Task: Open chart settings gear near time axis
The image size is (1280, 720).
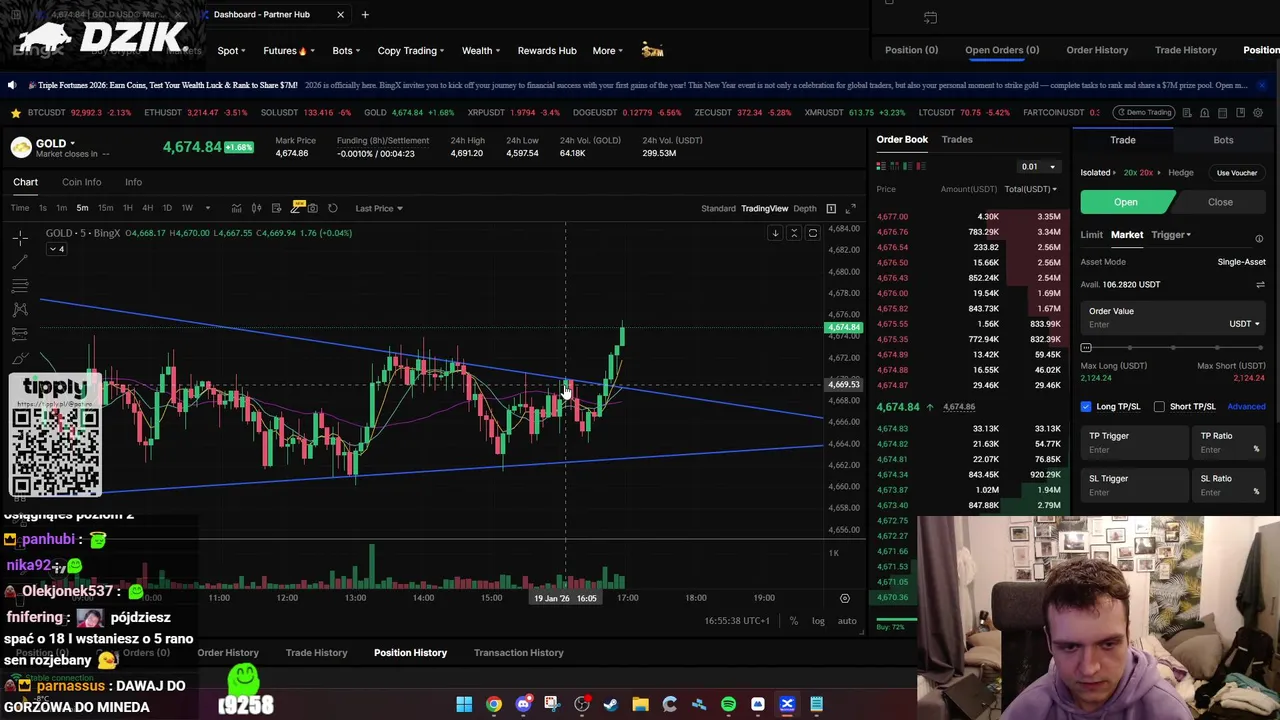Action: coord(844,598)
